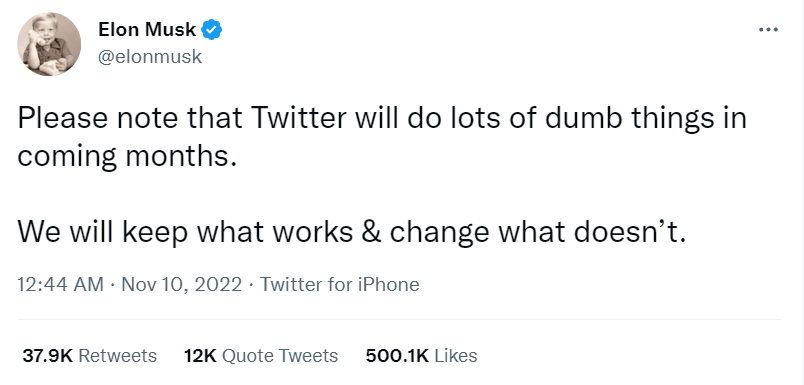The width and height of the screenshot is (804, 385).
Task: Click the word Retweets label
Action: [x=118, y=355]
